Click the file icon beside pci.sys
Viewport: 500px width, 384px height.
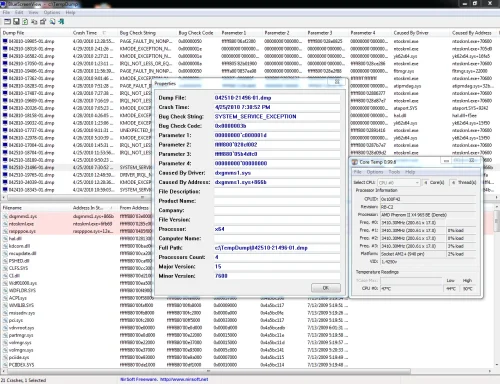(x=5, y=320)
